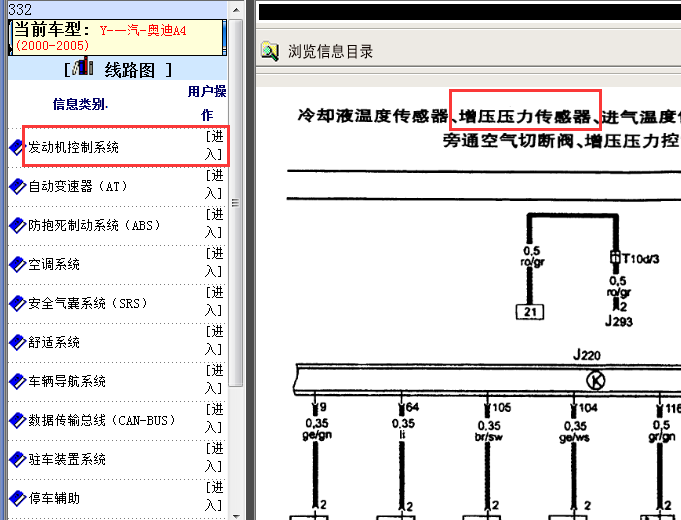The width and height of the screenshot is (681, 520).
Task: Click the left panel scroll-down arrow
Action: point(236,516)
